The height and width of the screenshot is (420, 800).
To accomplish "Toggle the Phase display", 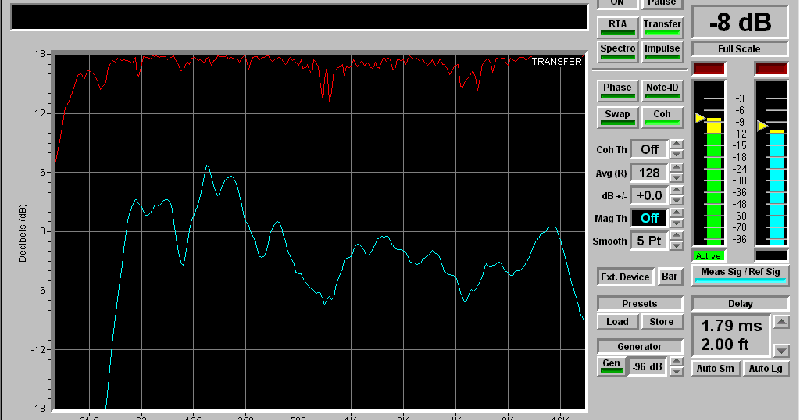I will [x=617, y=90].
